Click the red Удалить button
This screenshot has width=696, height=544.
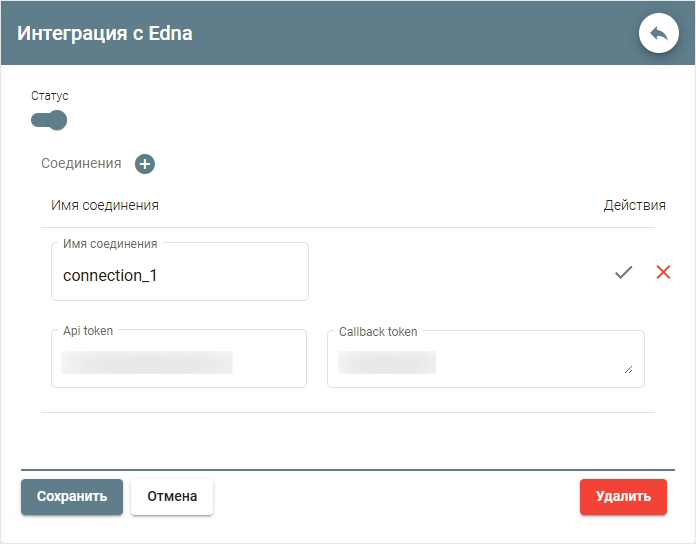pos(623,497)
